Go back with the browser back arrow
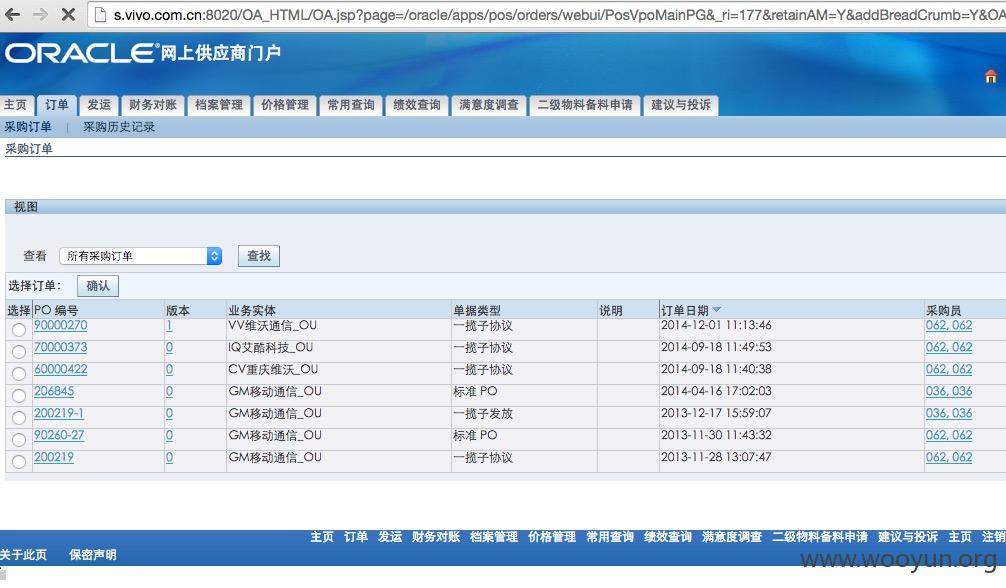The height and width of the screenshot is (588, 1006). 12,14
